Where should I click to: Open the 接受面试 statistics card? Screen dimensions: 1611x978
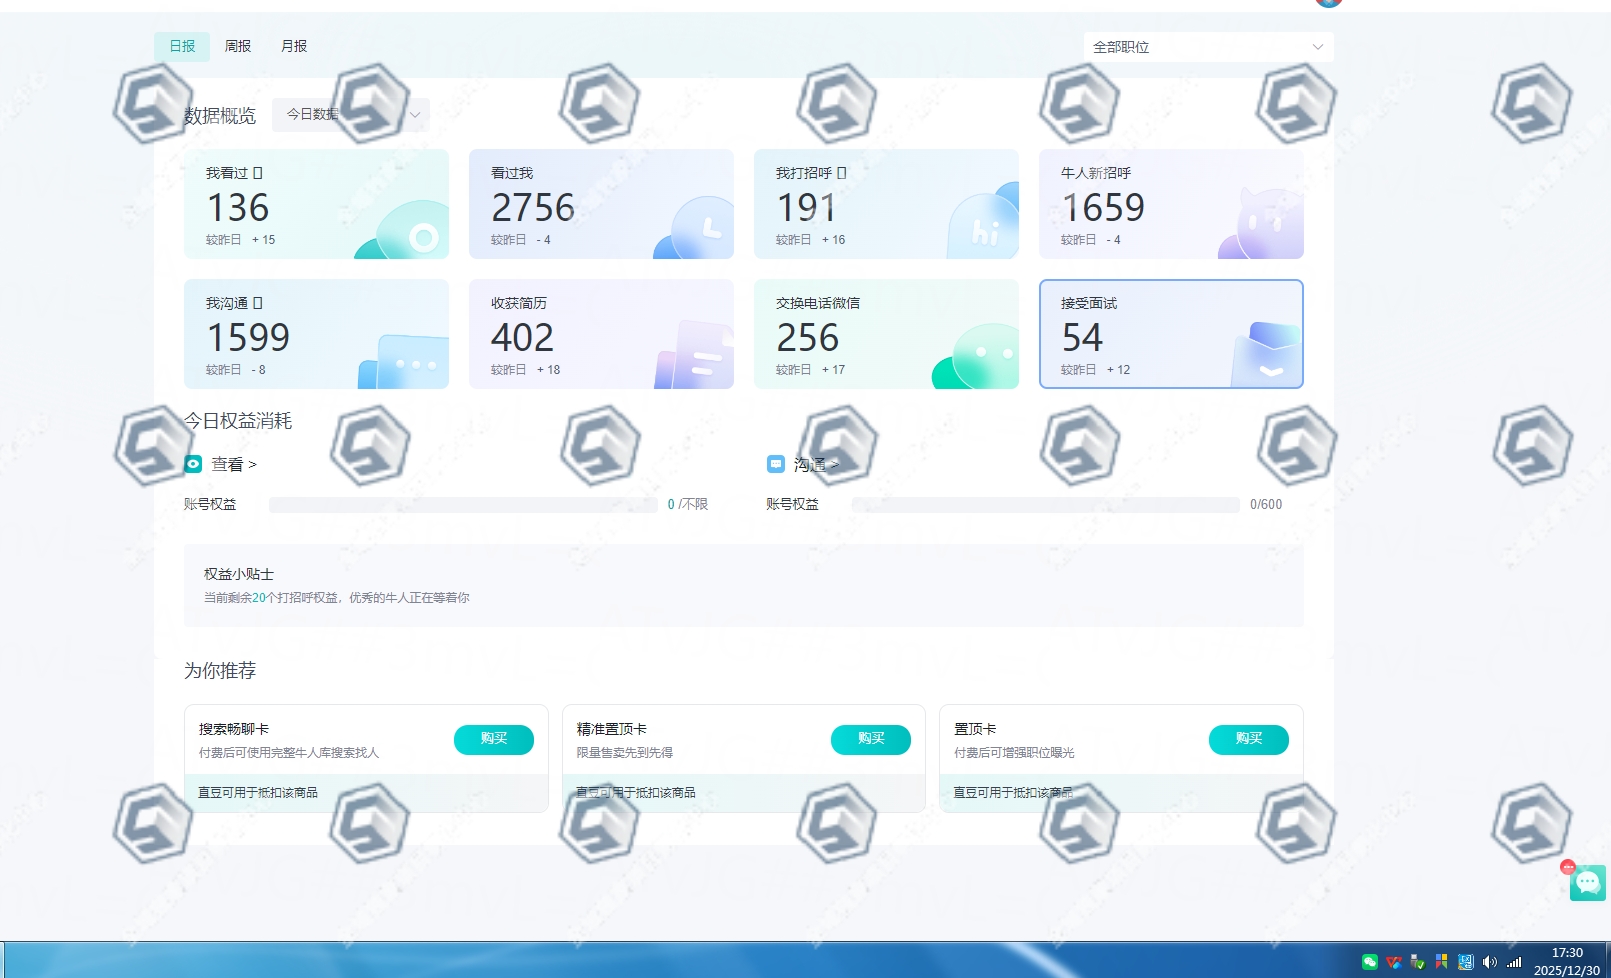point(1171,334)
